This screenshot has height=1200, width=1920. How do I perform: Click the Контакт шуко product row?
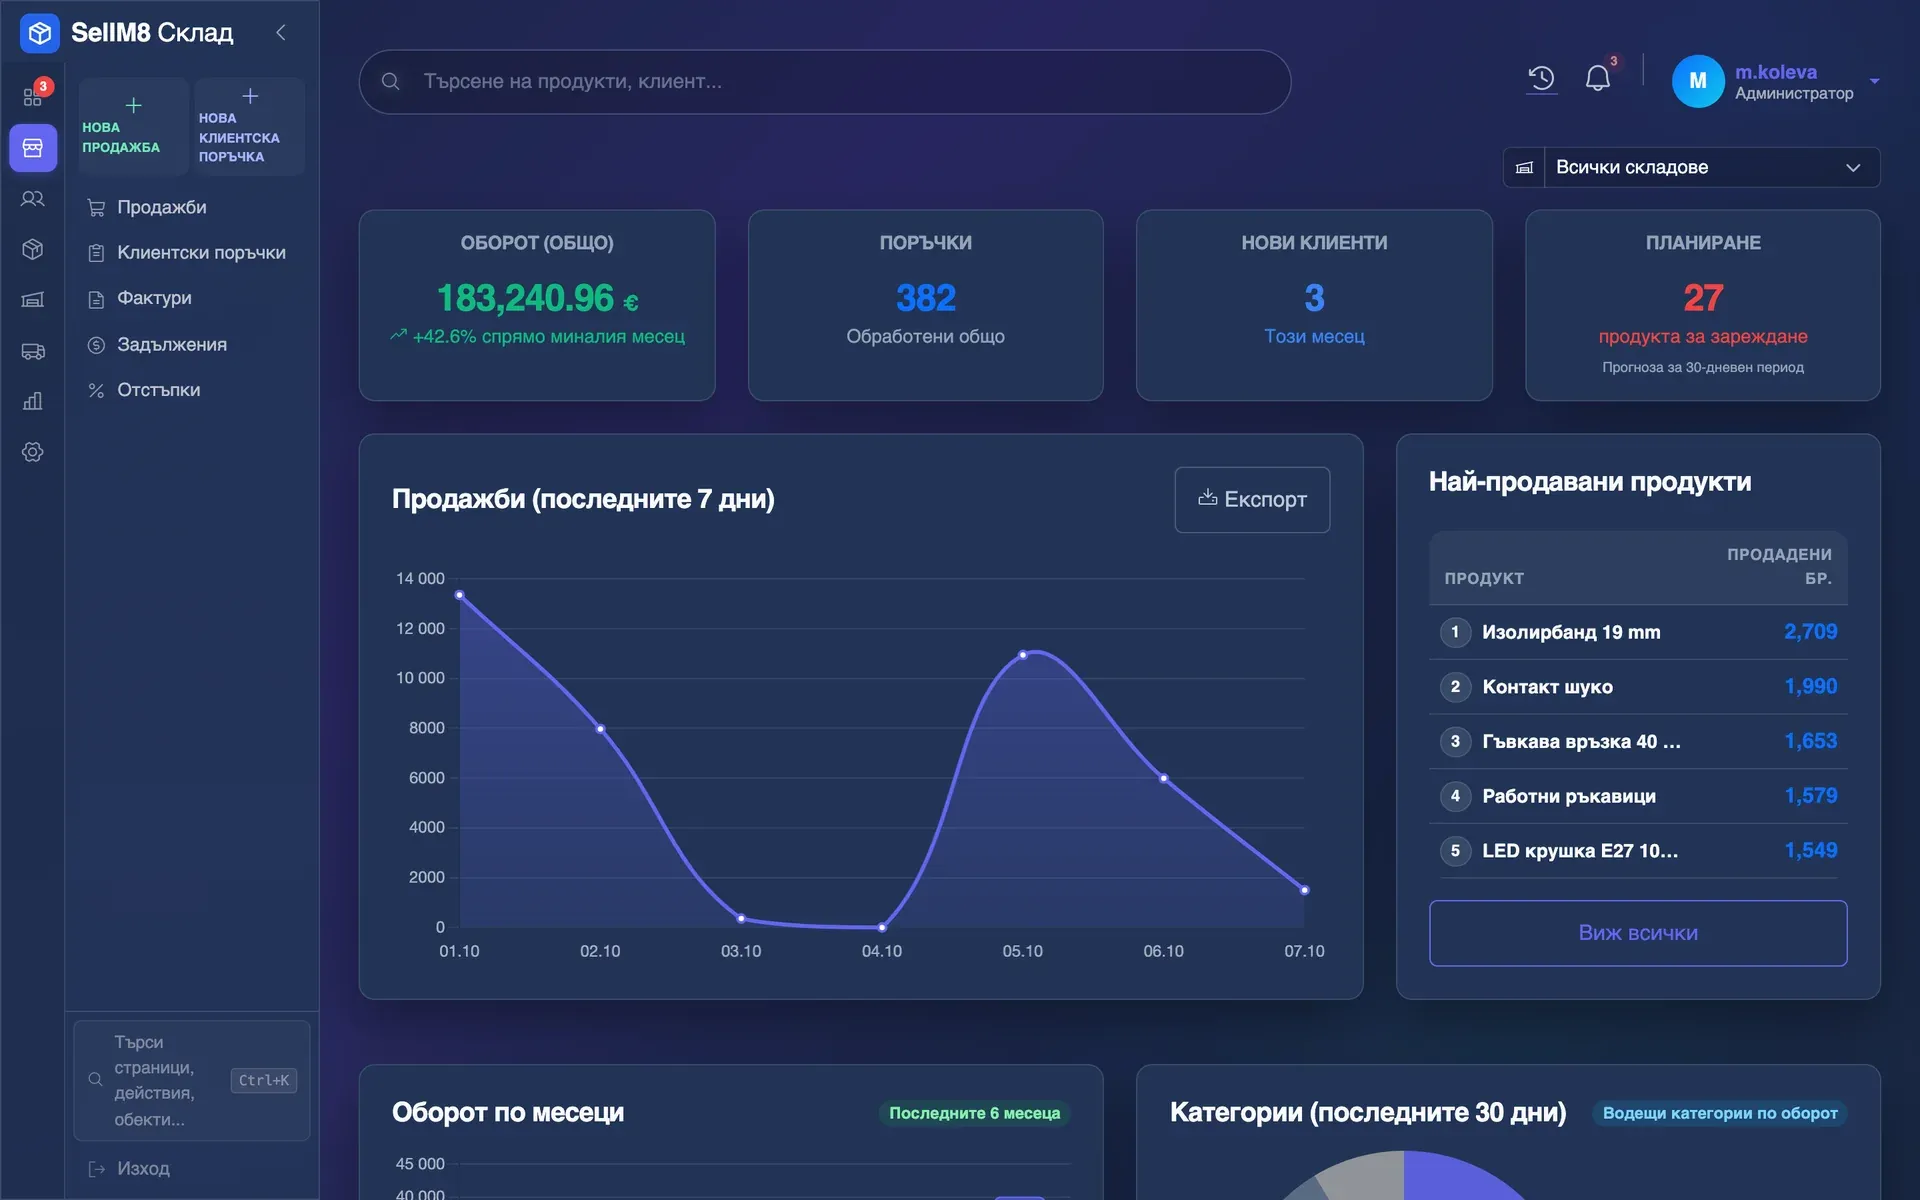(1638, 687)
